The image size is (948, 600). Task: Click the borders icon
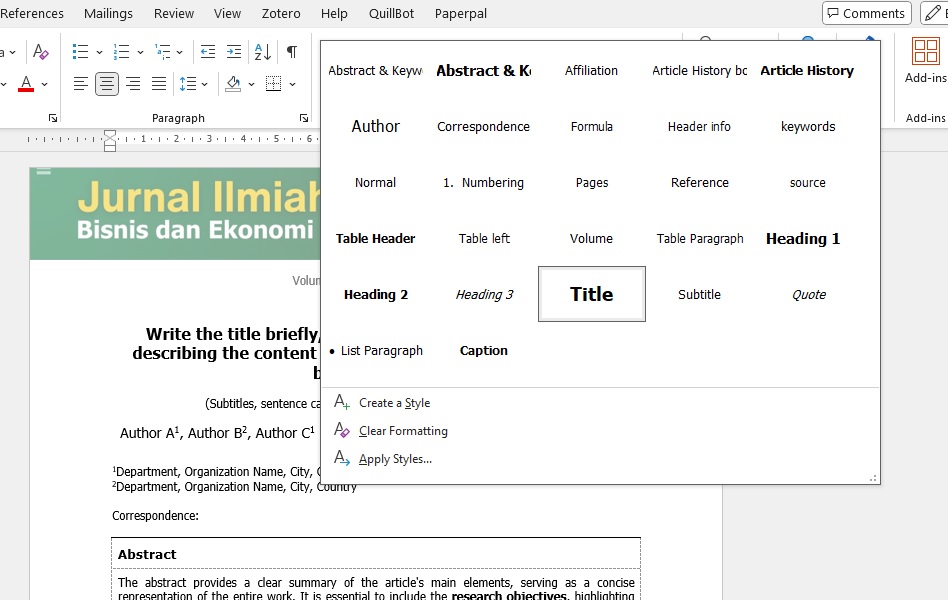click(x=273, y=83)
